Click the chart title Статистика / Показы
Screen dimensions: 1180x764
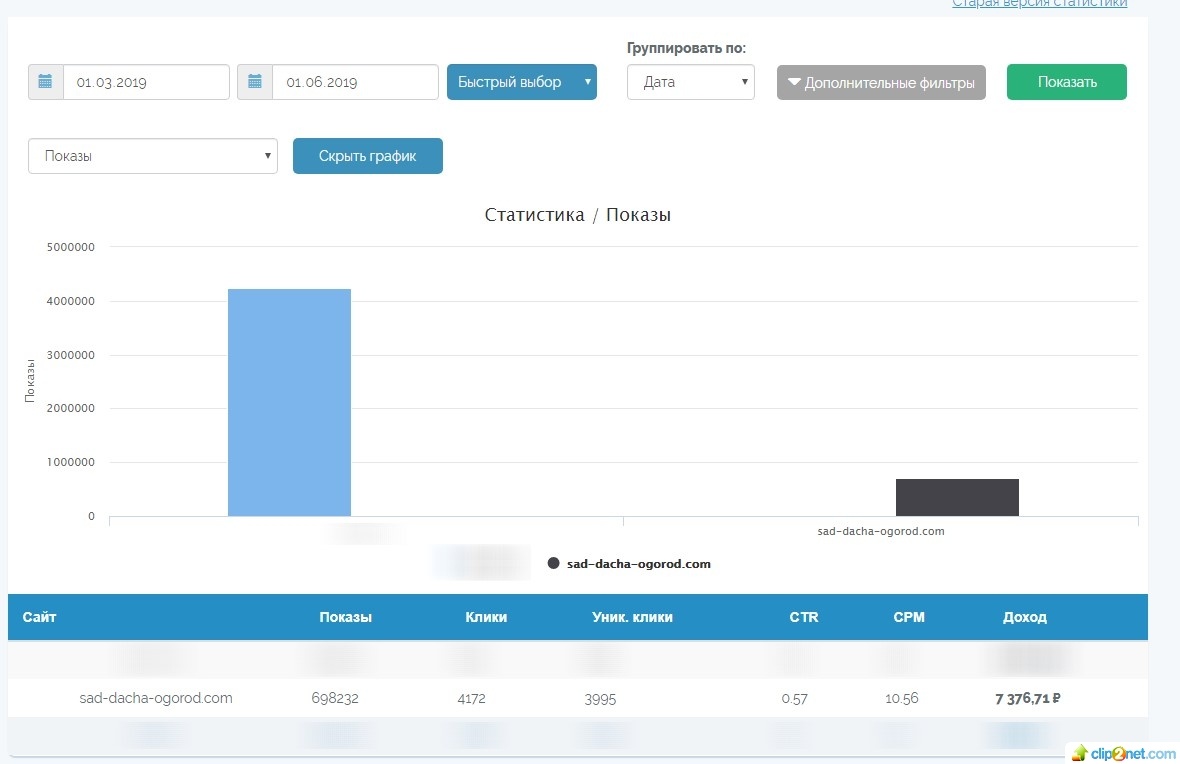(577, 215)
